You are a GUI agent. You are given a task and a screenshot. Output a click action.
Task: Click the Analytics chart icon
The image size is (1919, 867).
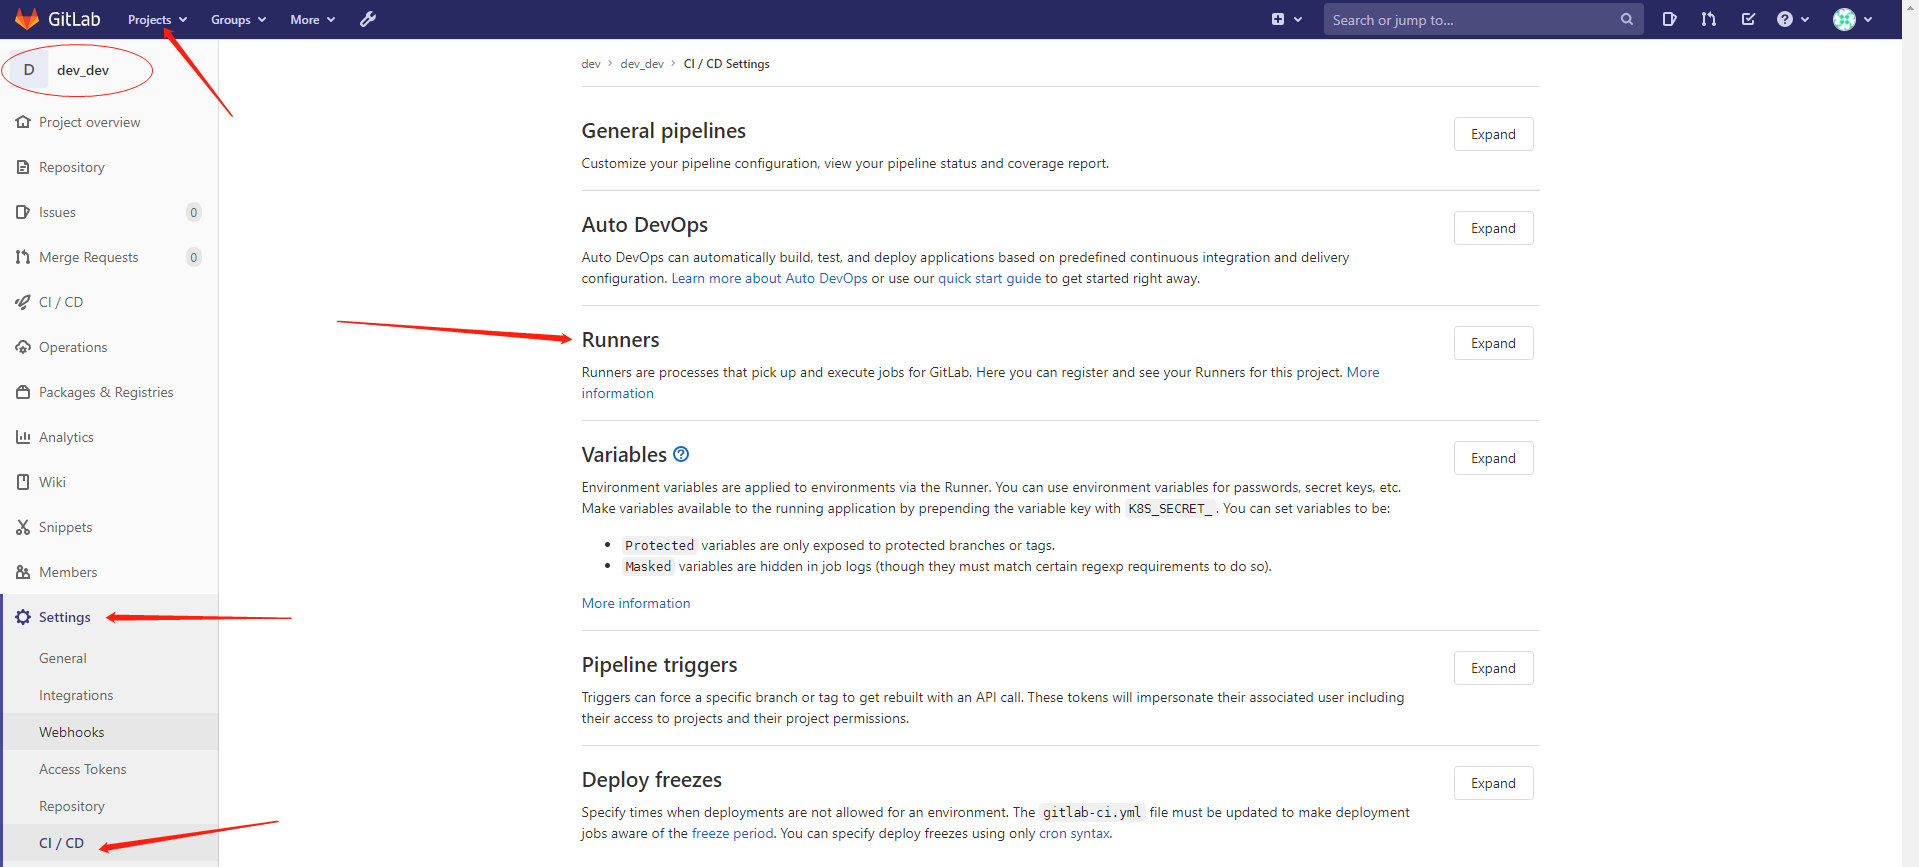[23, 437]
